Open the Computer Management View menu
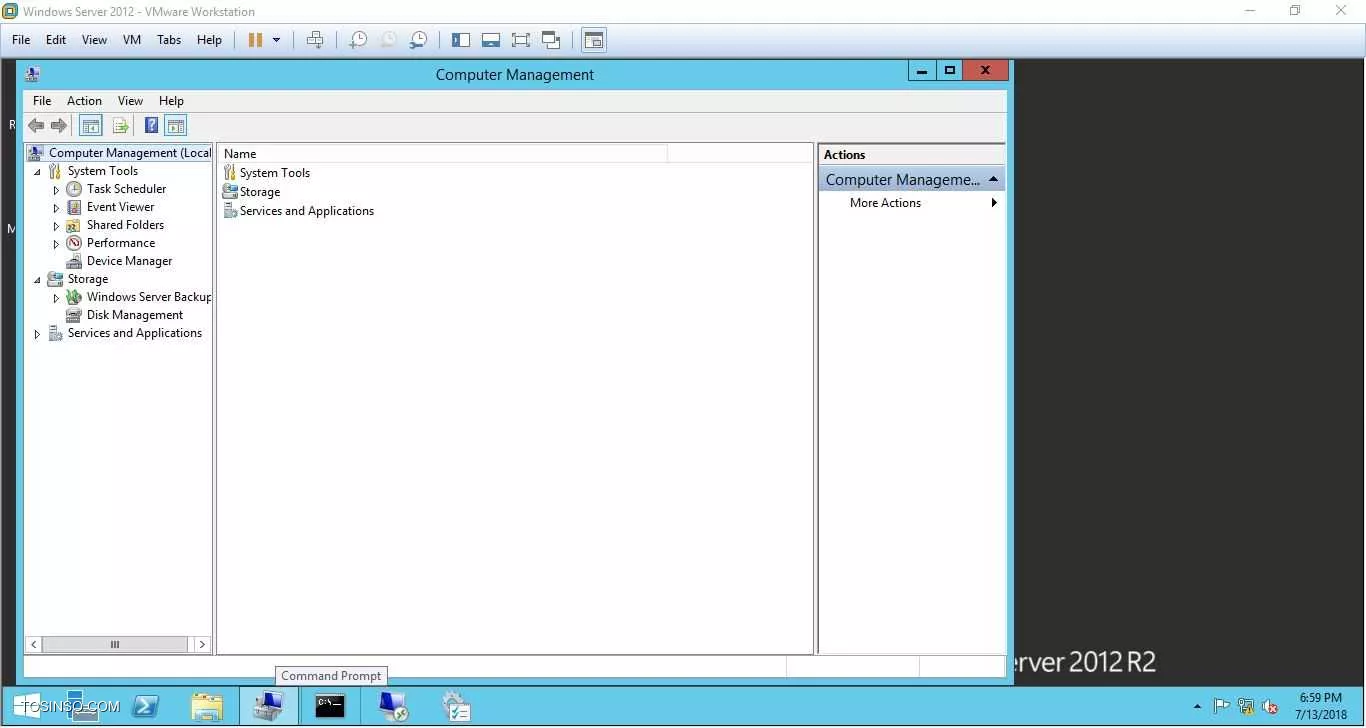The image size is (1366, 728). 130,101
